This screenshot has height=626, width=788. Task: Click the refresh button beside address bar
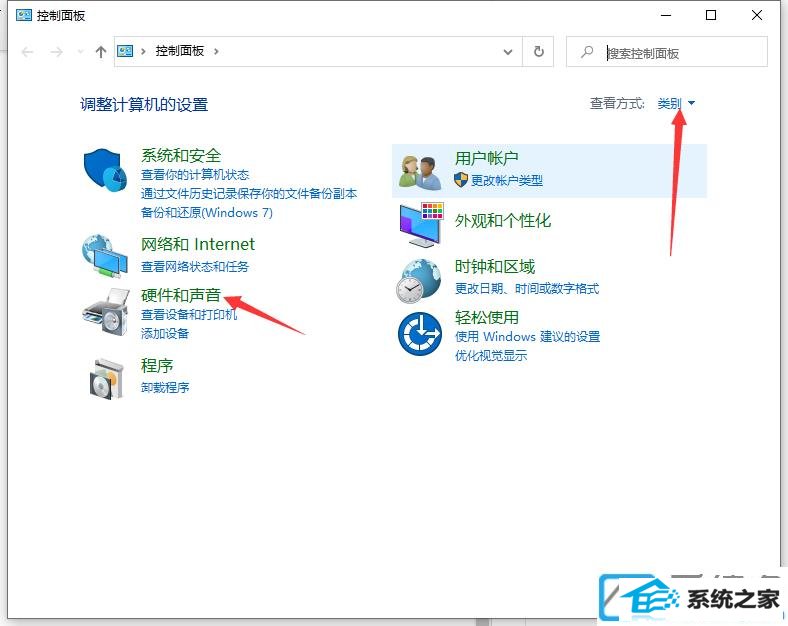tap(538, 51)
